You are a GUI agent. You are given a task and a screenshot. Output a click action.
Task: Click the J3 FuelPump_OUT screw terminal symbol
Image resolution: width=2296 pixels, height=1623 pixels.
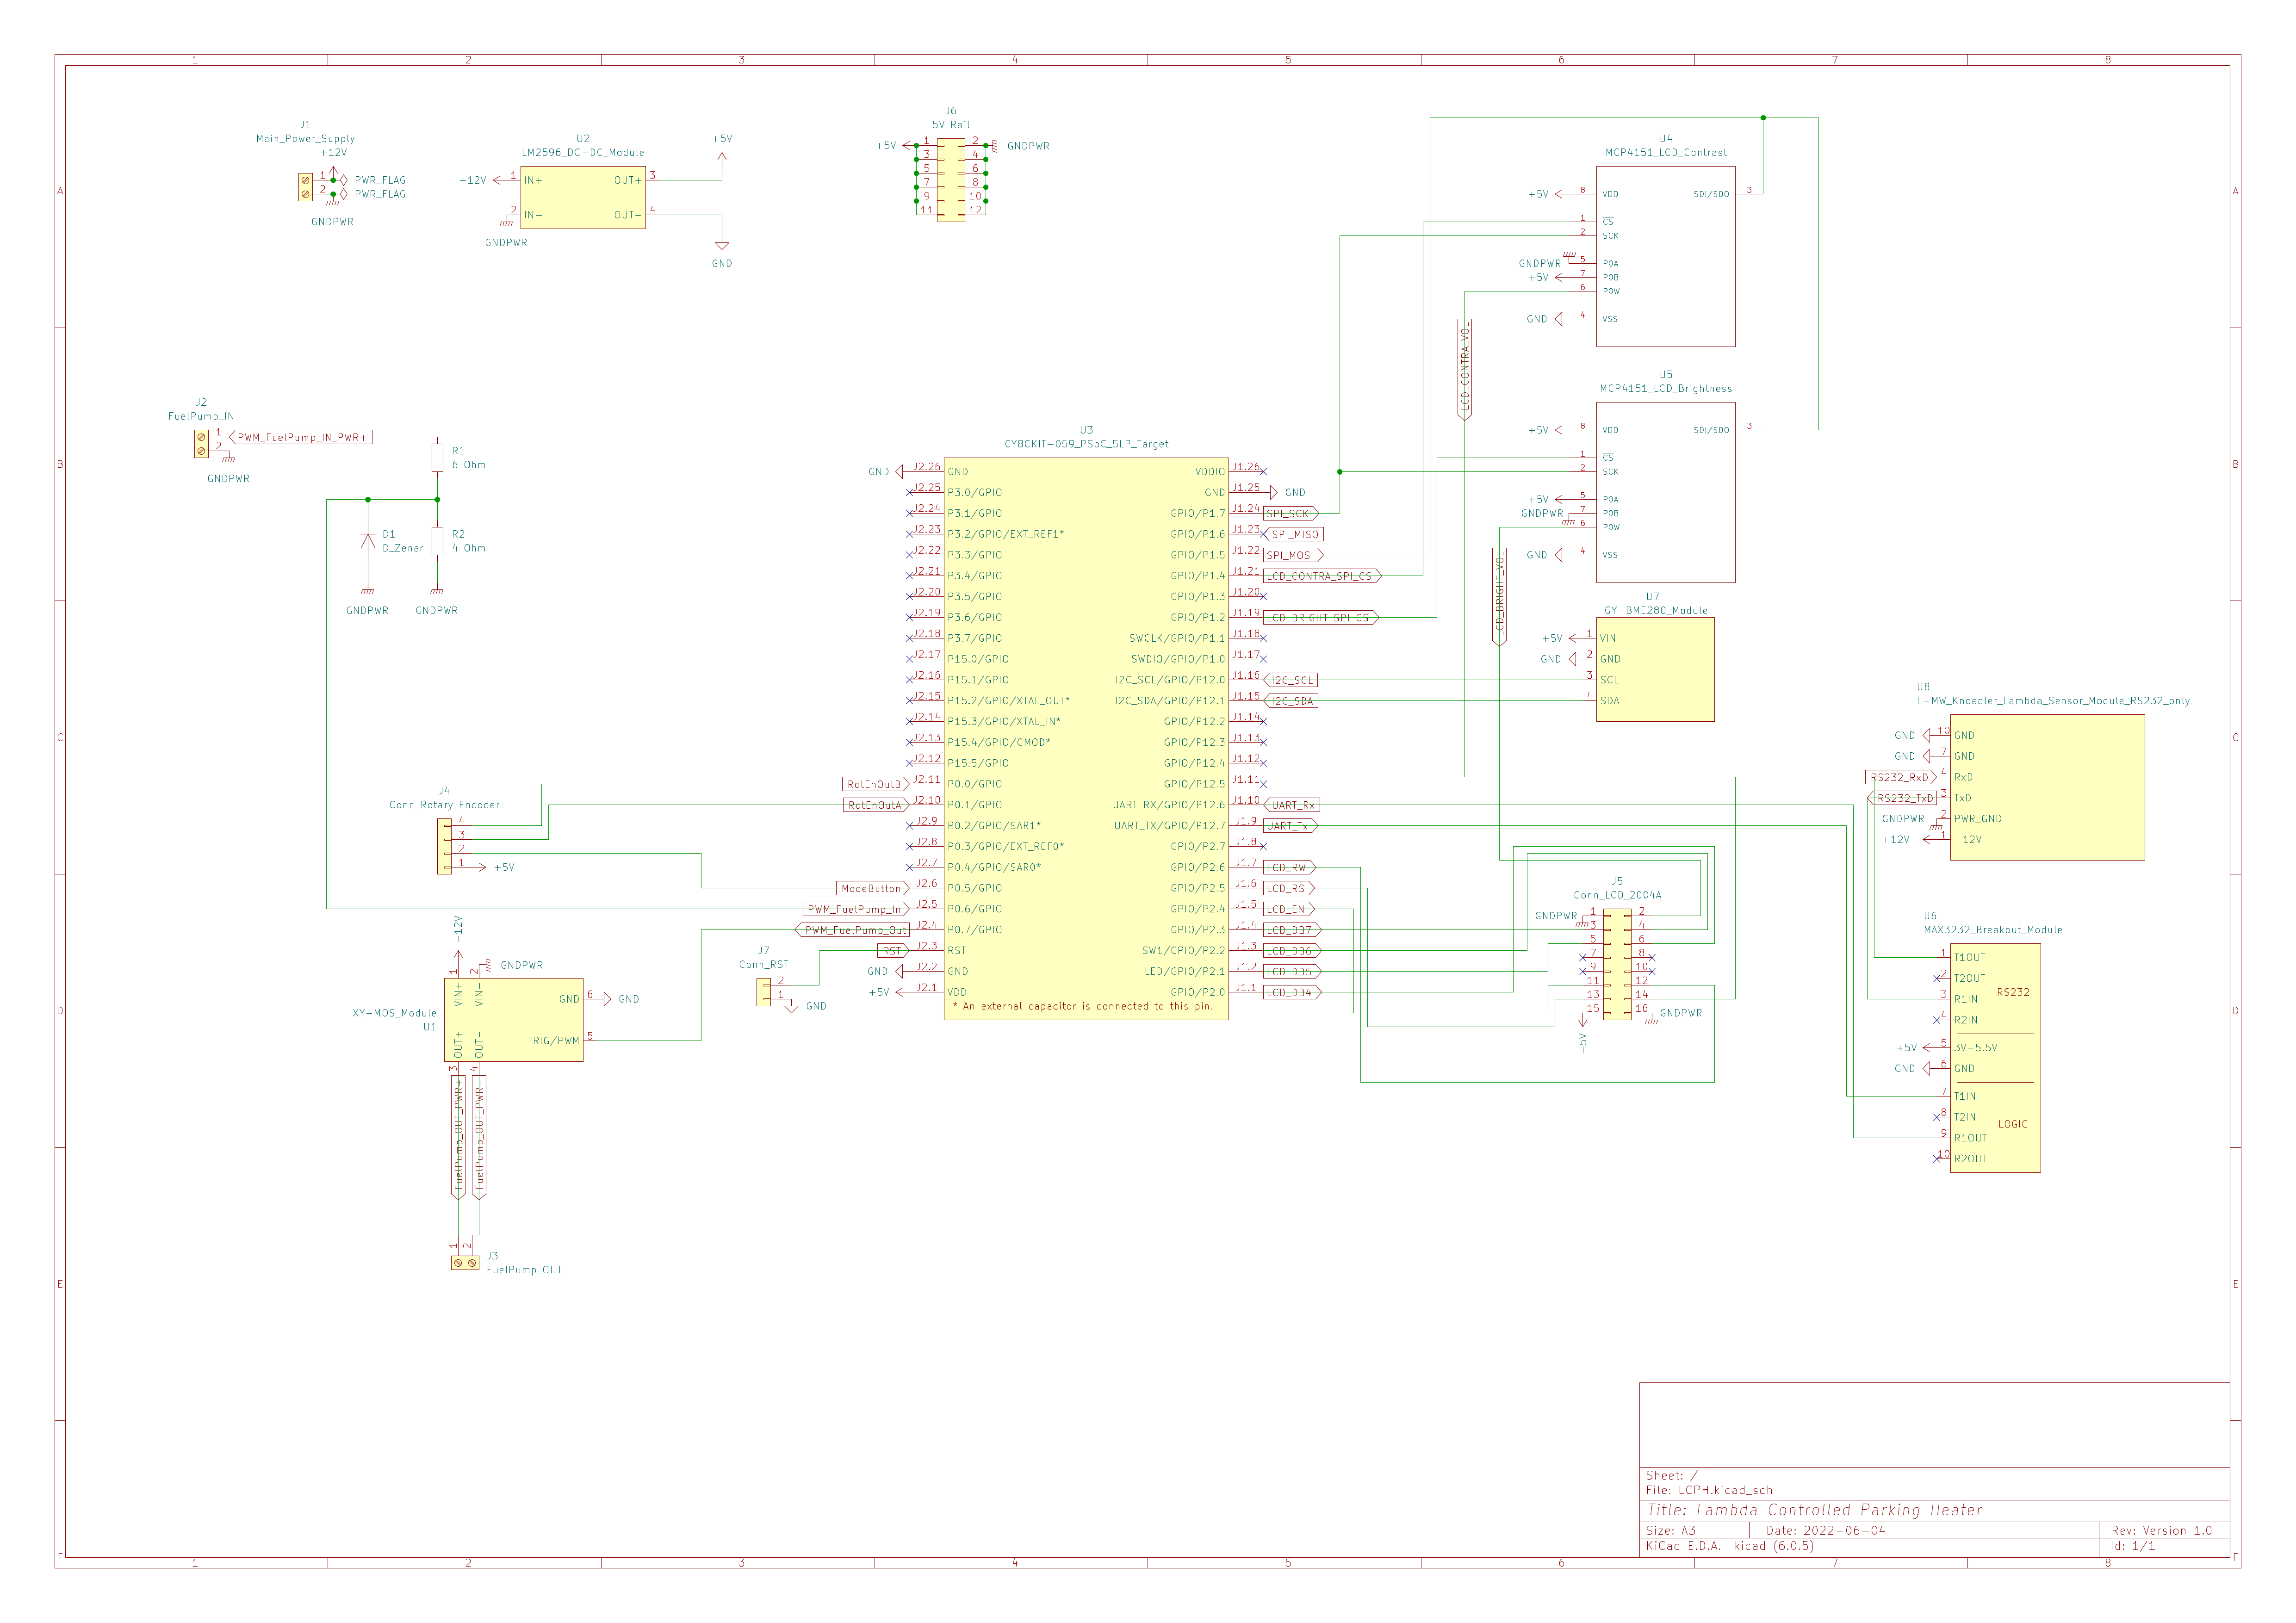coord(465,1263)
